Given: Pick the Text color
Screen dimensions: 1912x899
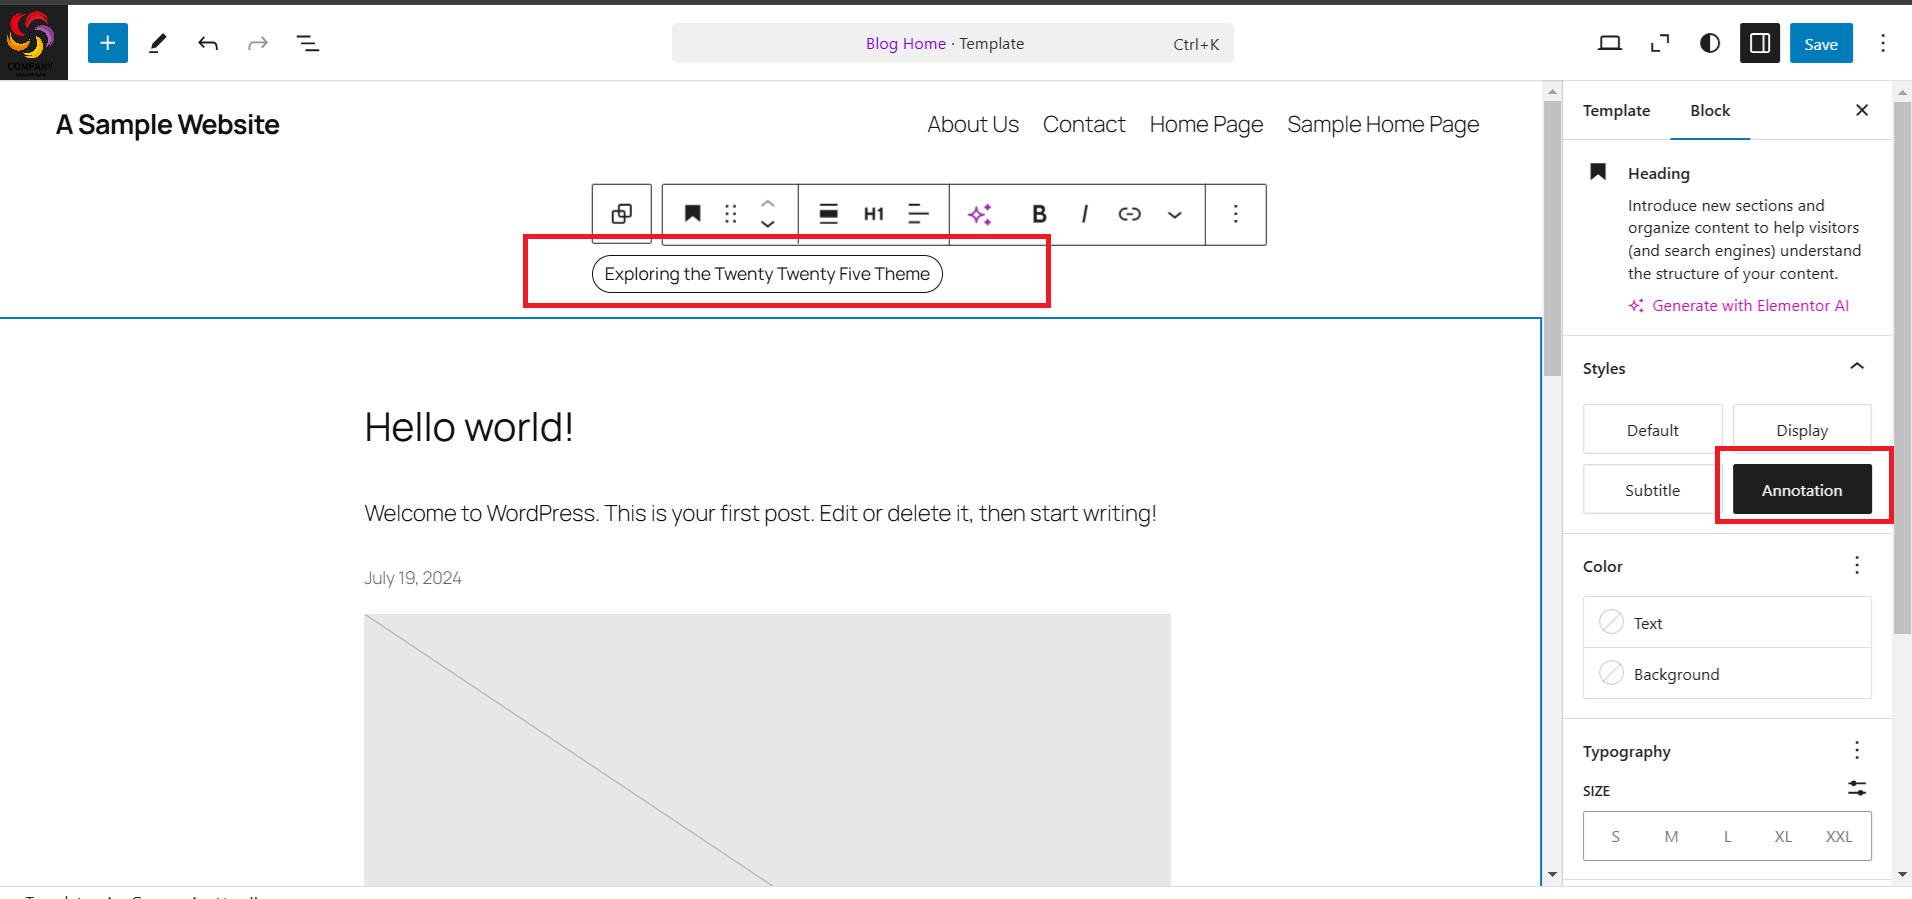Looking at the screenshot, I should coord(1727,623).
